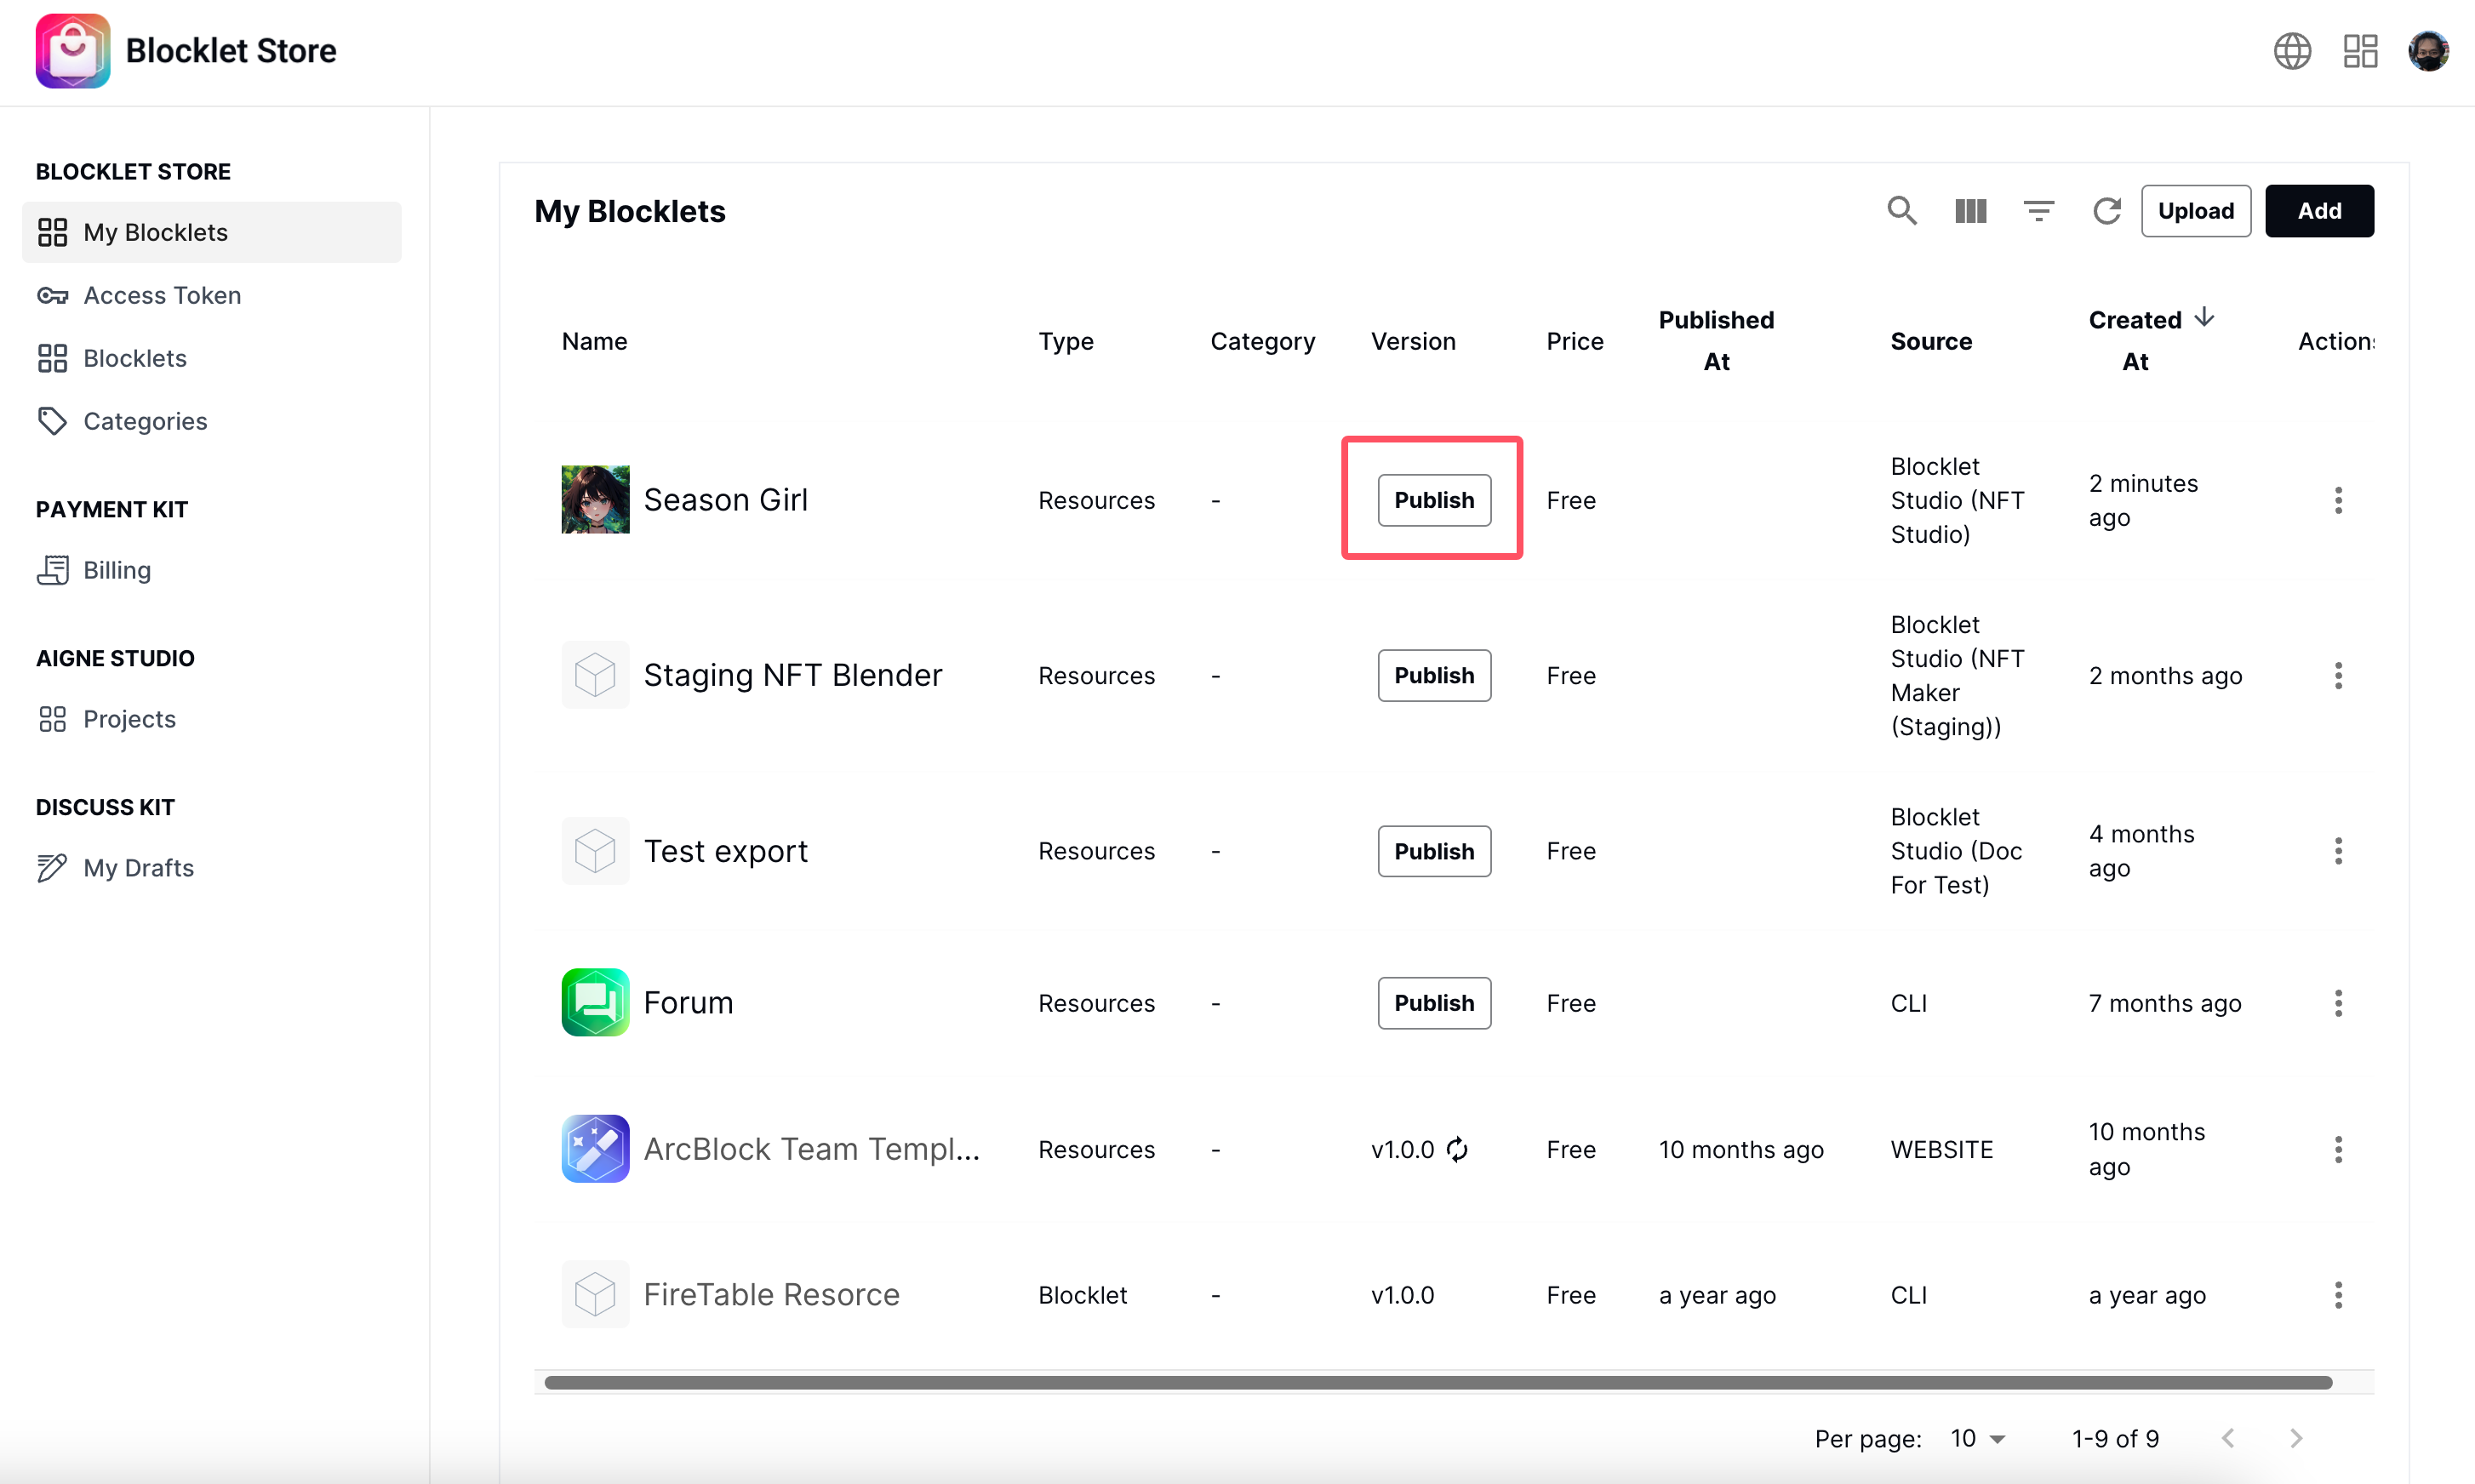
Task: Go to Access Token in sidebar
Action: point(161,295)
